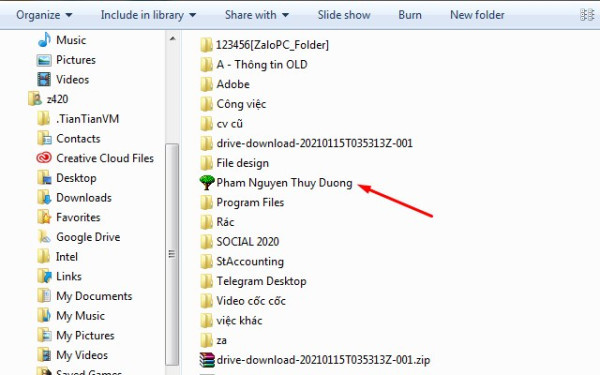Change view using the views icon
The image size is (600, 375).
click(x=587, y=15)
